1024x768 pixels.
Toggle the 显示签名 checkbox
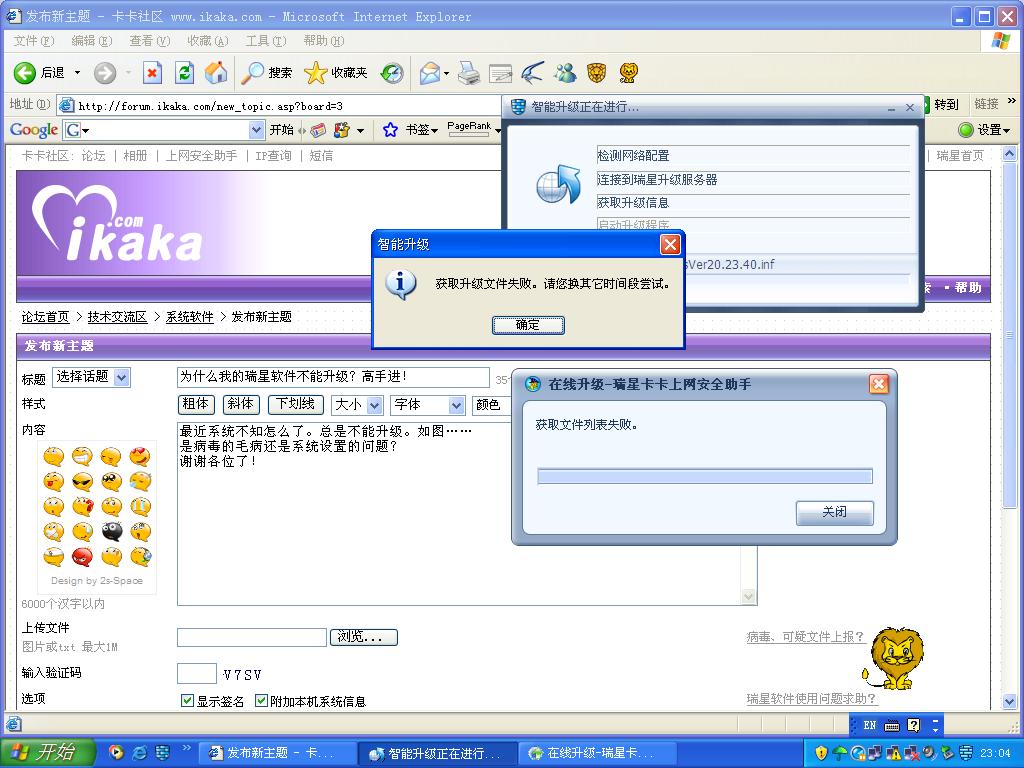187,701
